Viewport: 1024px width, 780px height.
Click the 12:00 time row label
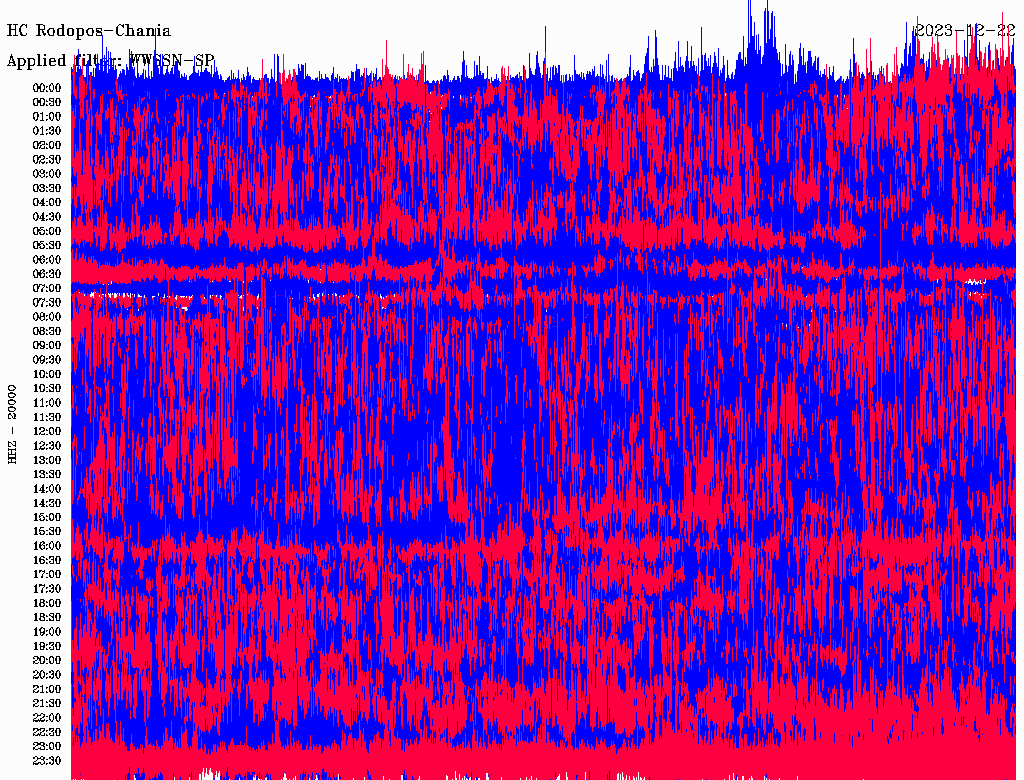click(47, 431)
